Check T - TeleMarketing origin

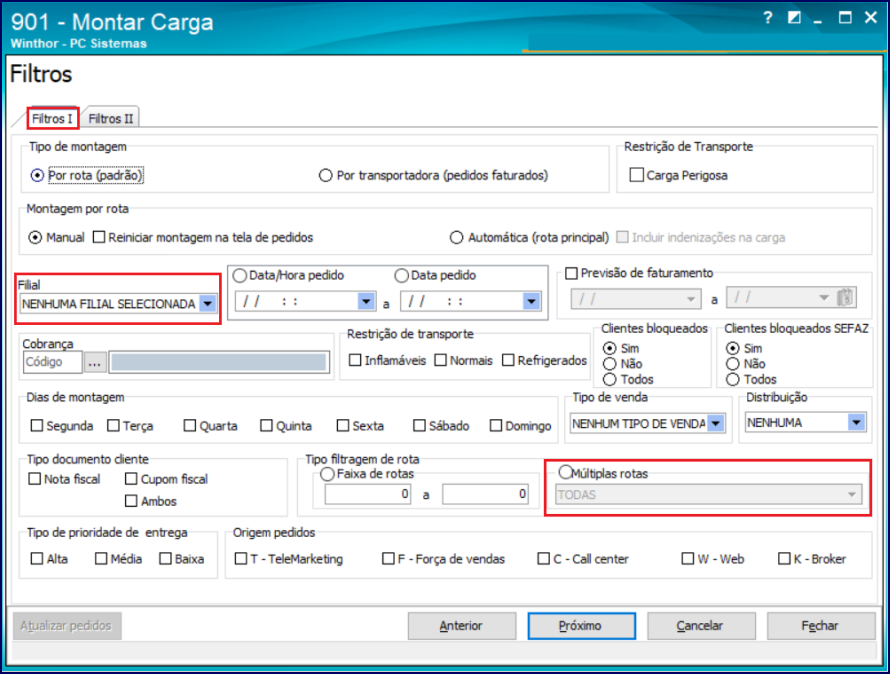tap(241, 559)
